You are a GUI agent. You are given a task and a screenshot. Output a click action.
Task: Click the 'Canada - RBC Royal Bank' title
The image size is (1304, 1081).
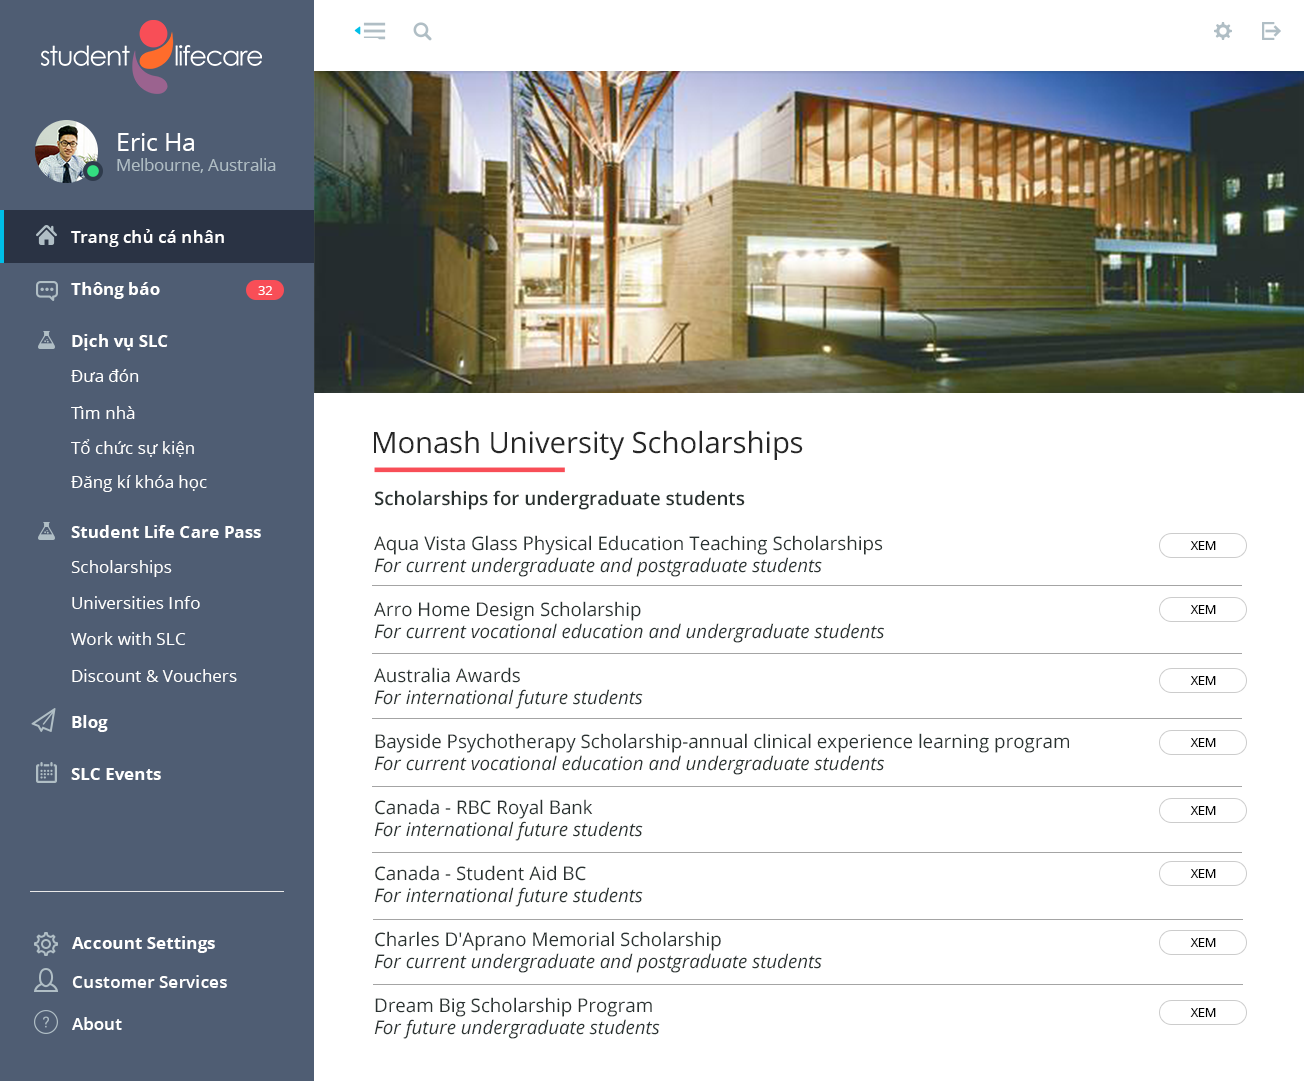coord(483,807)
